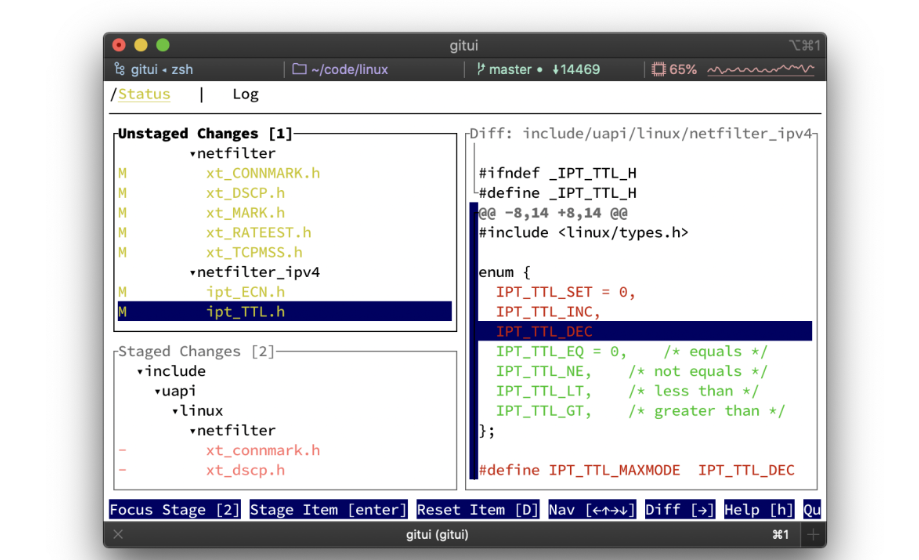Click the enum { diff line
This screenshot has height=560, width=919.
tap(504, 273)
